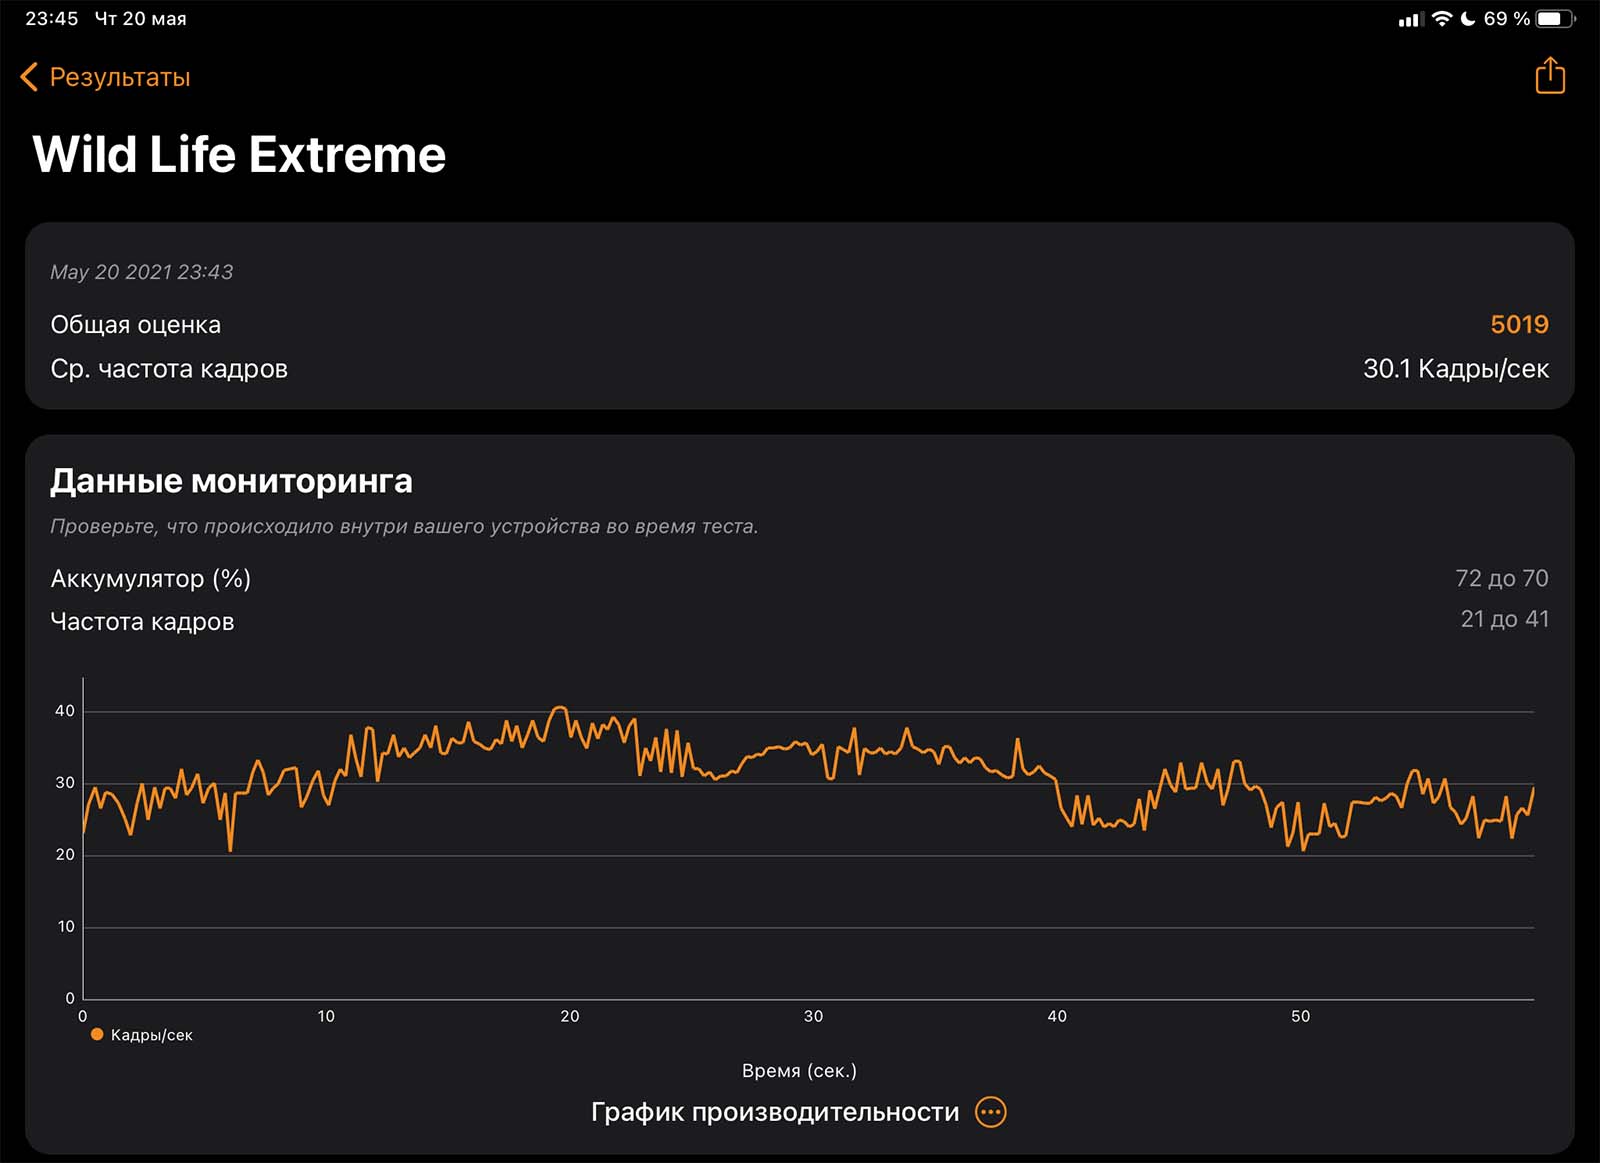Image resolution: width=1600 pixels, height=1163 pixels.
Task: Tap the battery indicator icon
Action: point(1555,19)
